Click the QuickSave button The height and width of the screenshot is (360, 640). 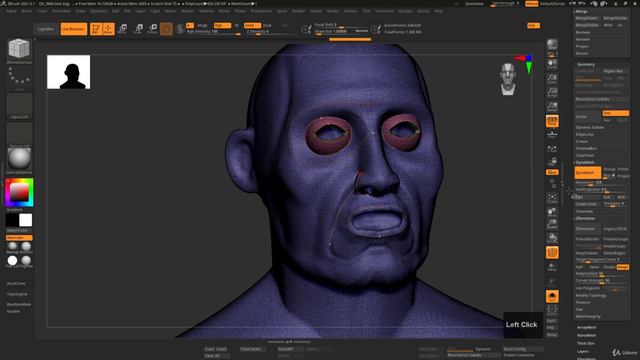pos(474,4)
